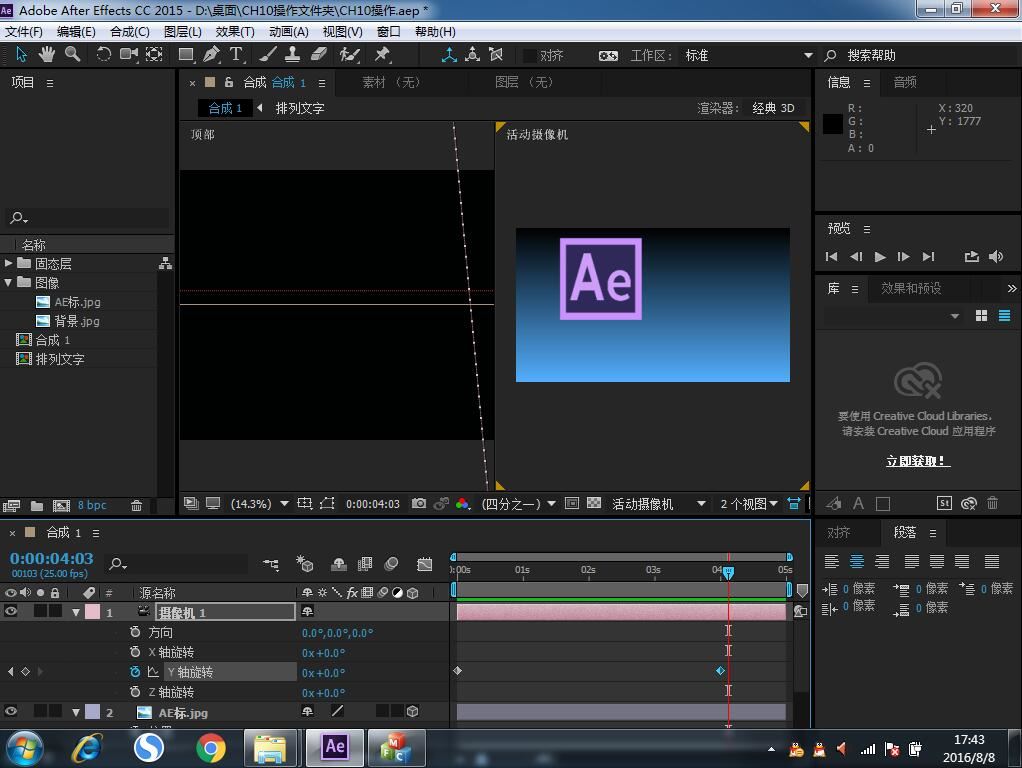Click the new composition icon in Project panel

[61, 505]
